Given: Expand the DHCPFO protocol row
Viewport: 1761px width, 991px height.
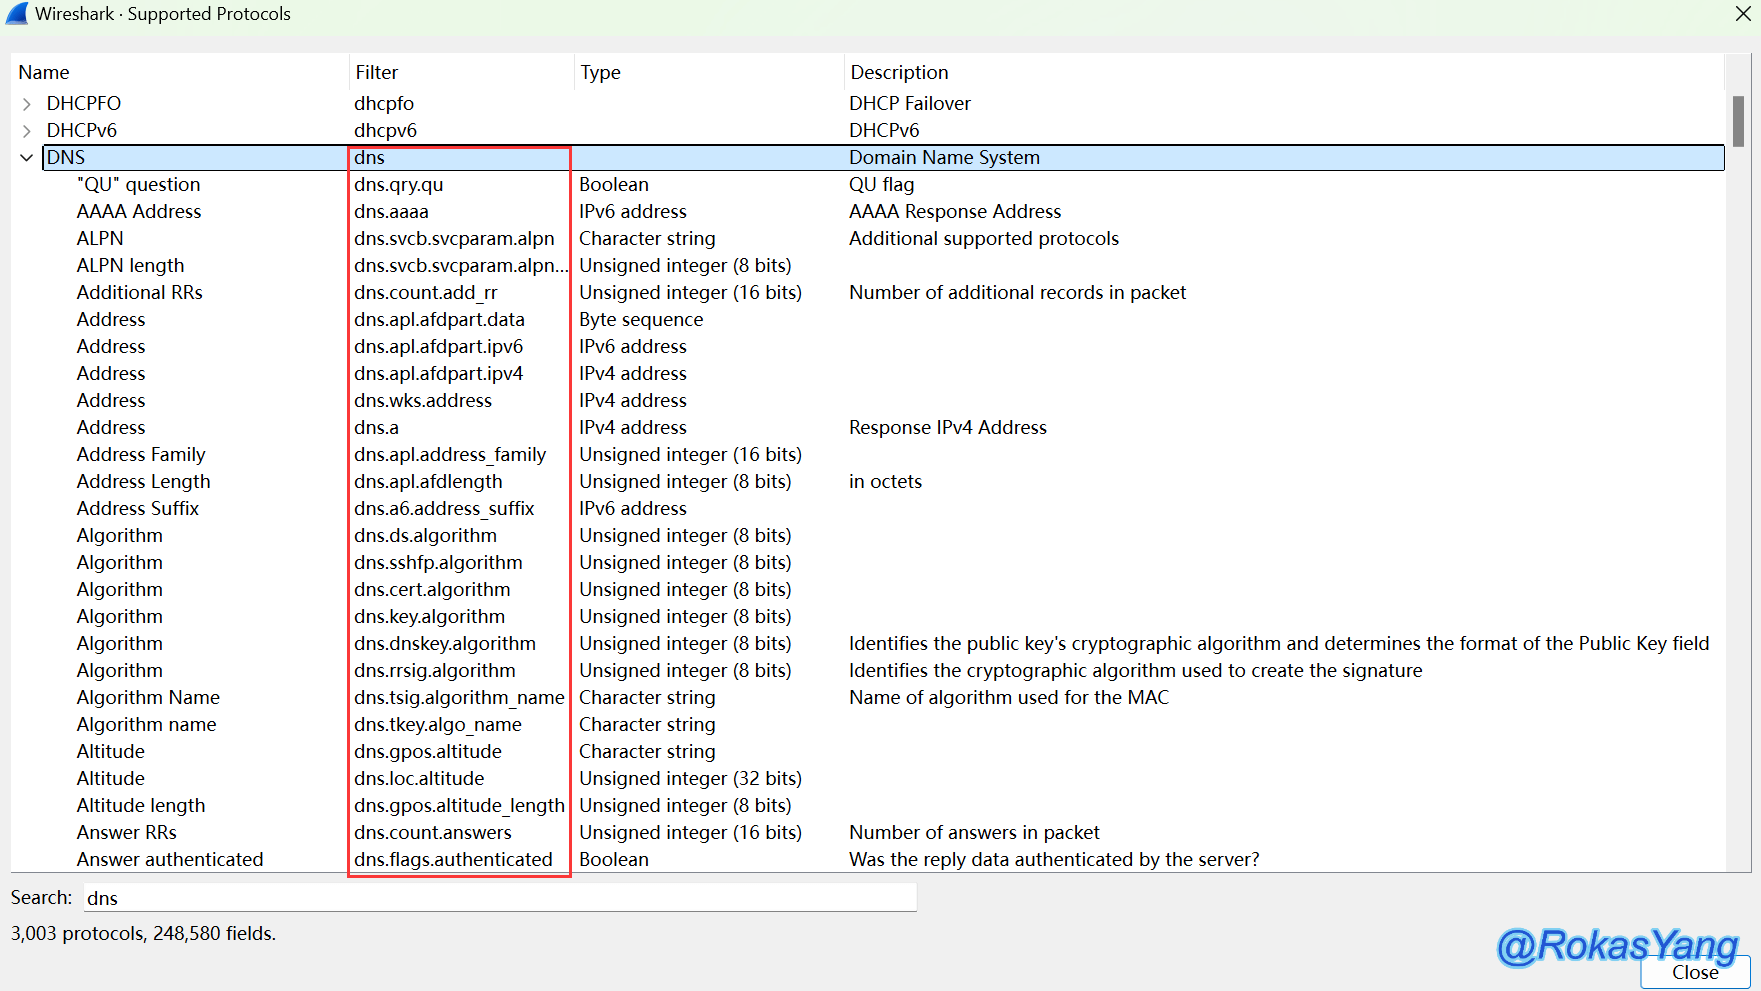Looking at the screenshot, I should (27, 104).
